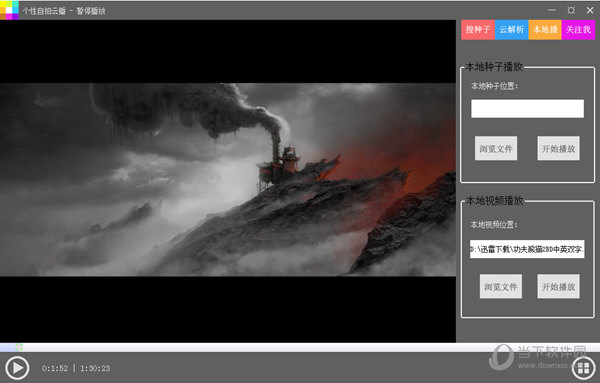Click the 本地种子位置 input field
Screen dimensions: 600x383
(x=527, y=109)
